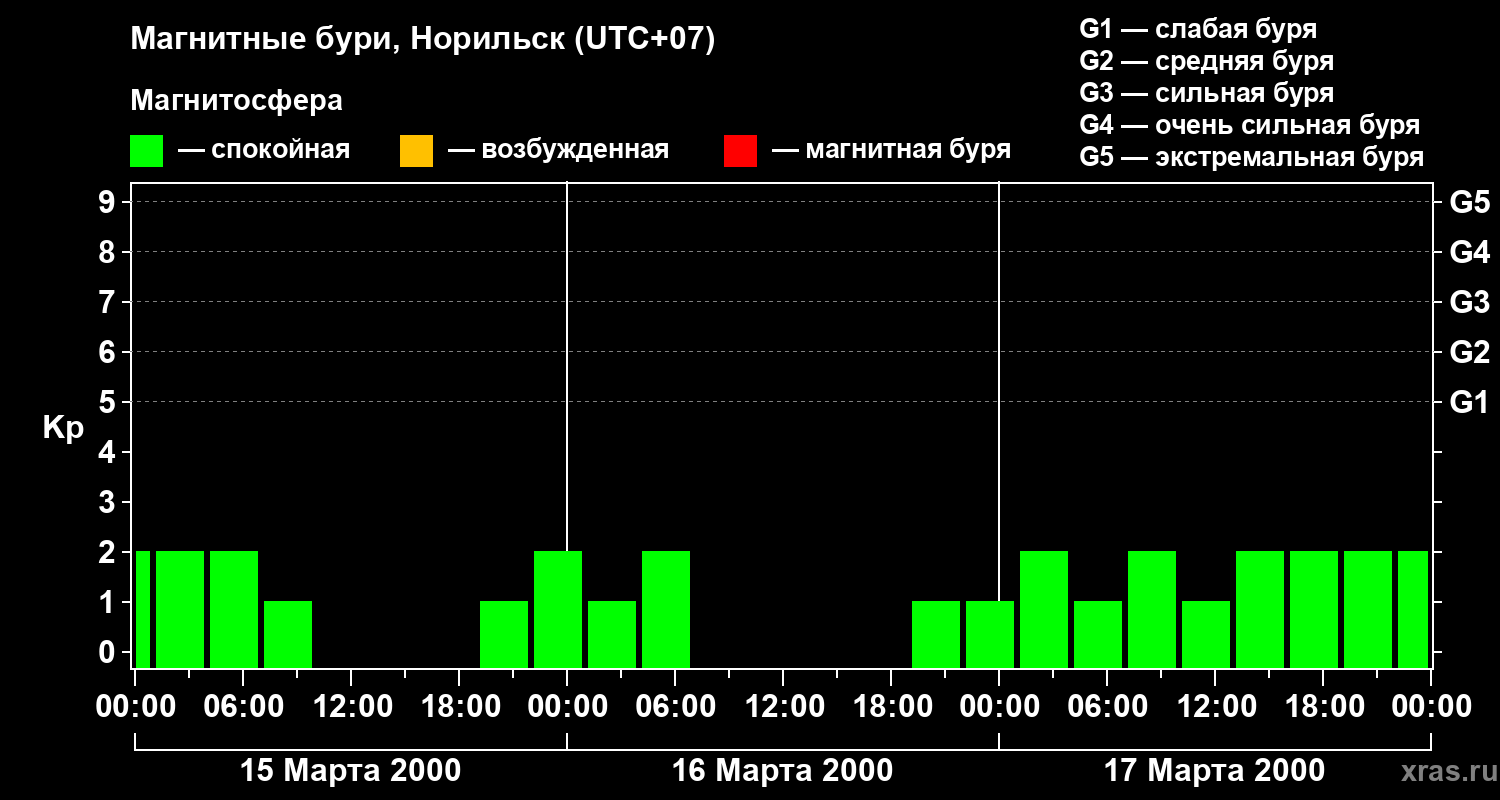Click the last Kp 2 bar on 16 March

[x=666, y=608]
